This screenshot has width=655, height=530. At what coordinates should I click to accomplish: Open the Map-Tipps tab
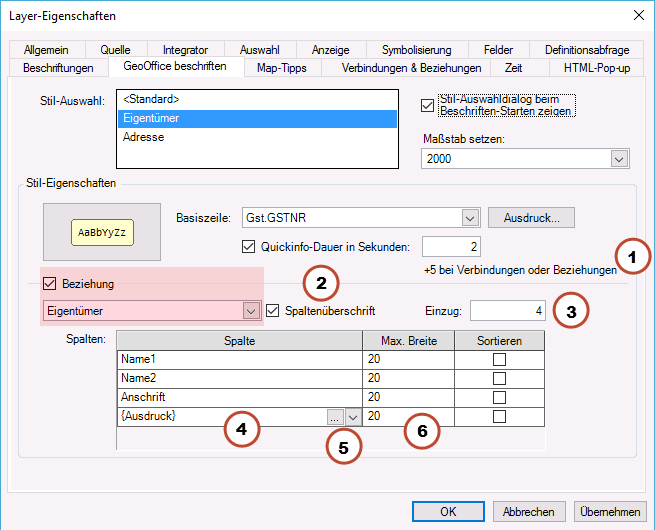point(281,68)
